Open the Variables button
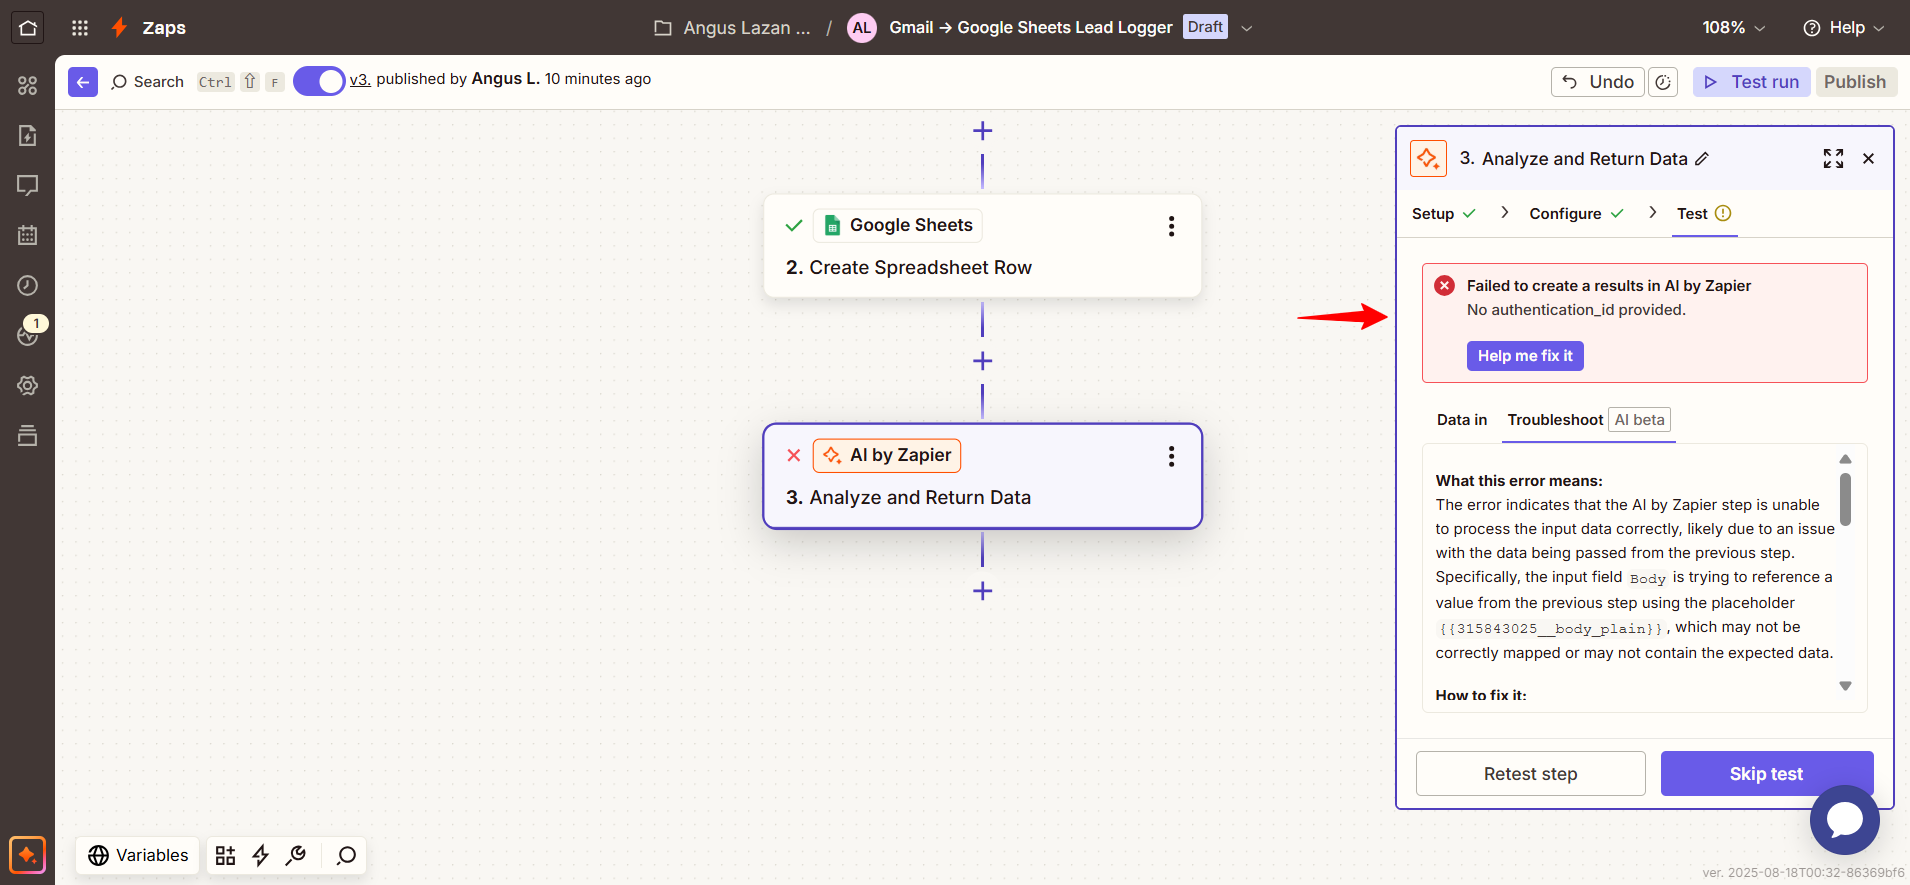Viewport: 1910px width, 885px height. click(138, 855)
